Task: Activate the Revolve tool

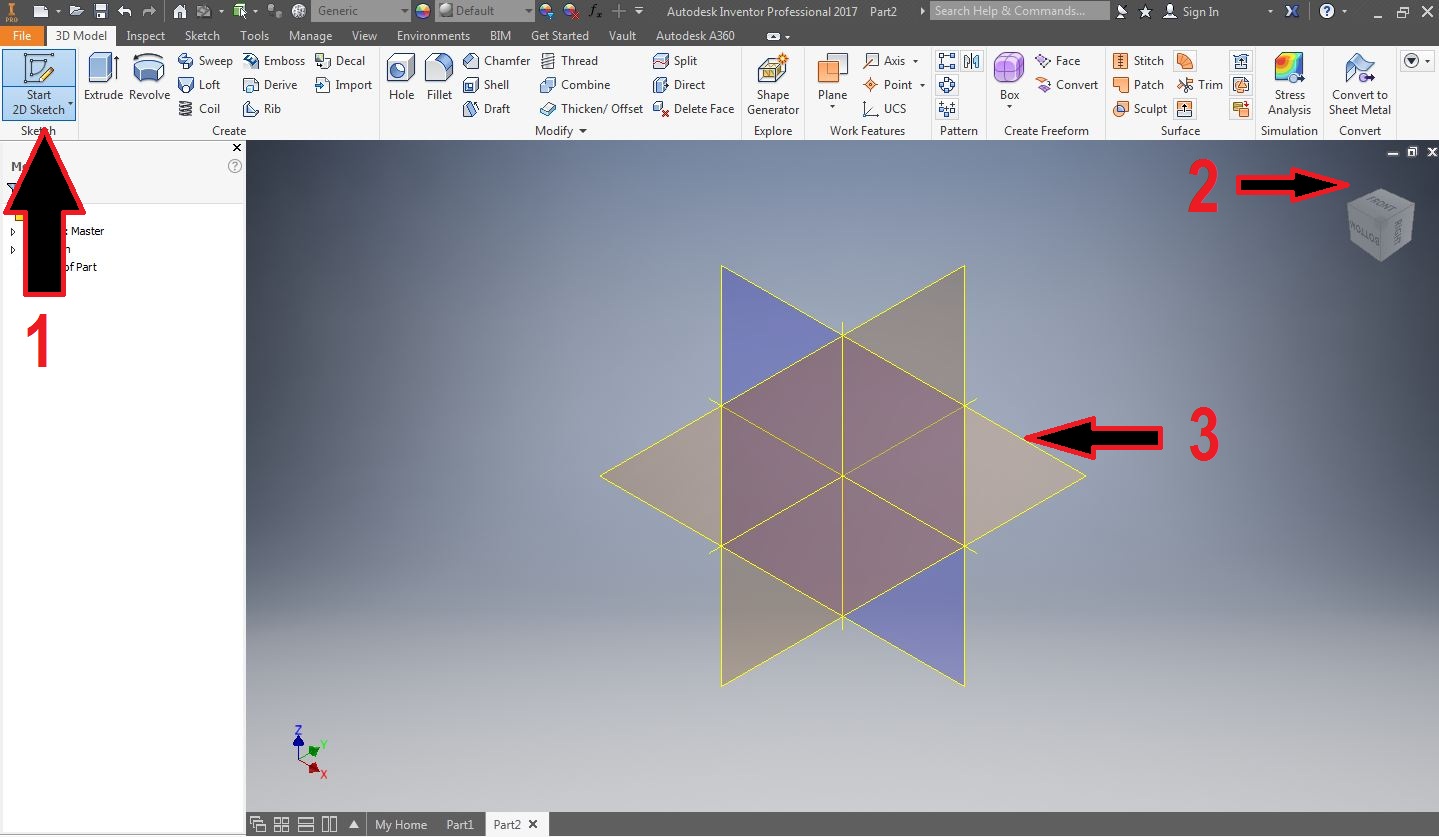Action: click(x=148, y=78)
